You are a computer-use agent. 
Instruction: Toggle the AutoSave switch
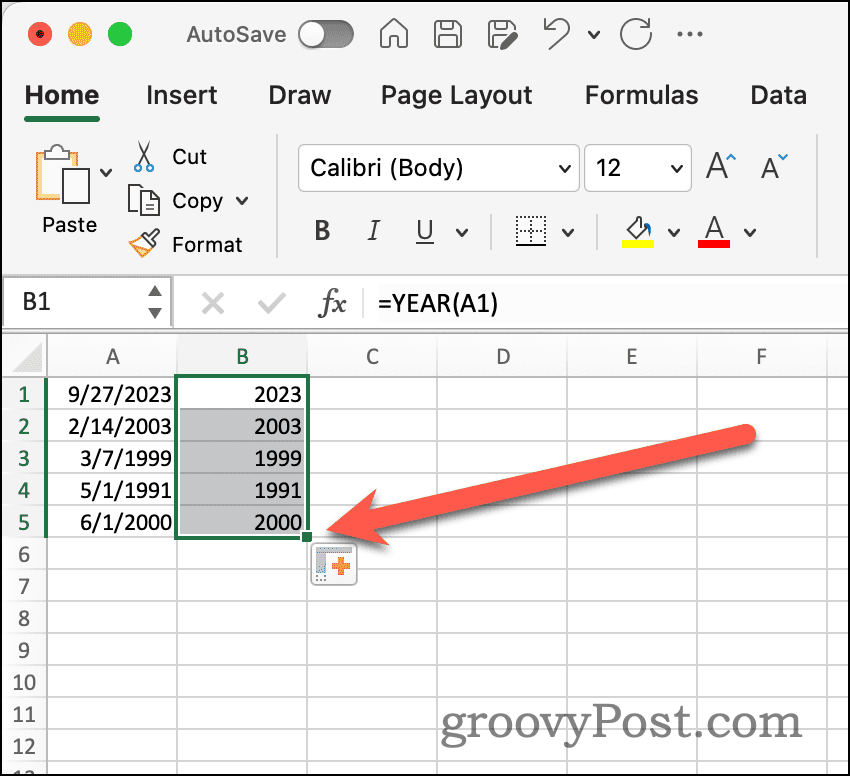click(x=326, y=34)
